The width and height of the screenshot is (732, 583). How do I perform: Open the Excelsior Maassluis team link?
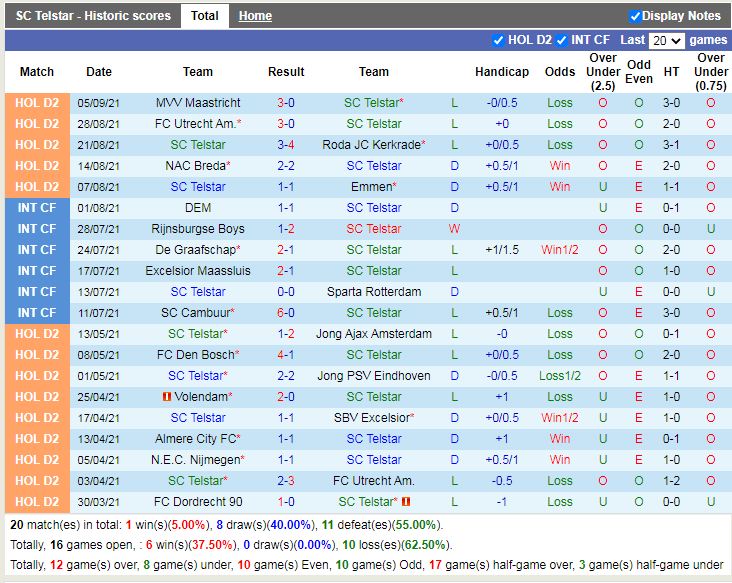(198, 271)
